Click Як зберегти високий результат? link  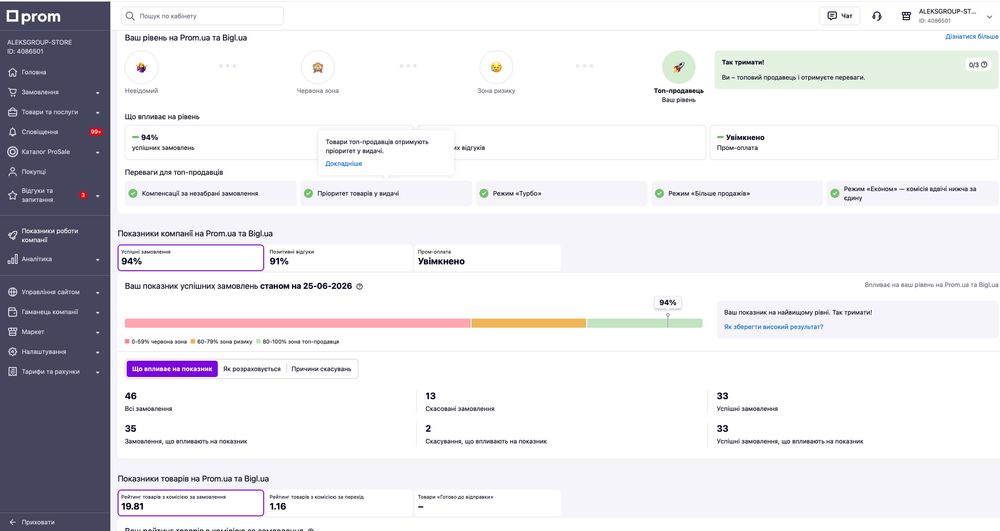tap(774, 327)
